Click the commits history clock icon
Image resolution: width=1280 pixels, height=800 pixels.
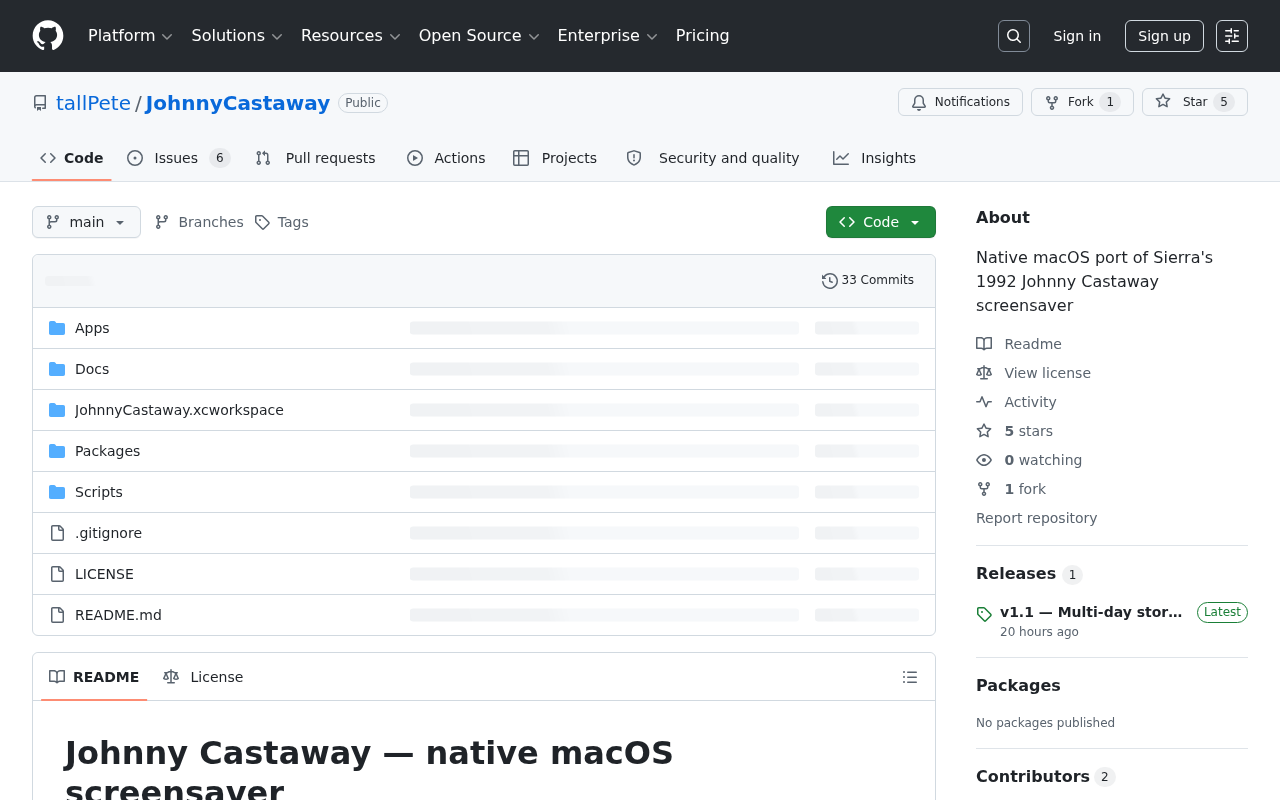tap(830, 281)
